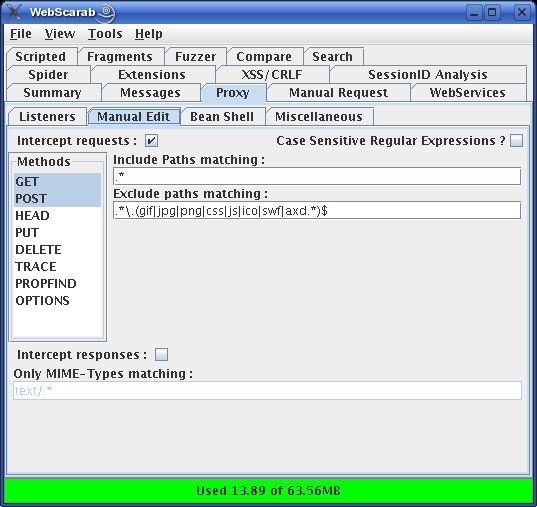
Task: Enable the Intercept responses checkbox
Action: point(161,355)
